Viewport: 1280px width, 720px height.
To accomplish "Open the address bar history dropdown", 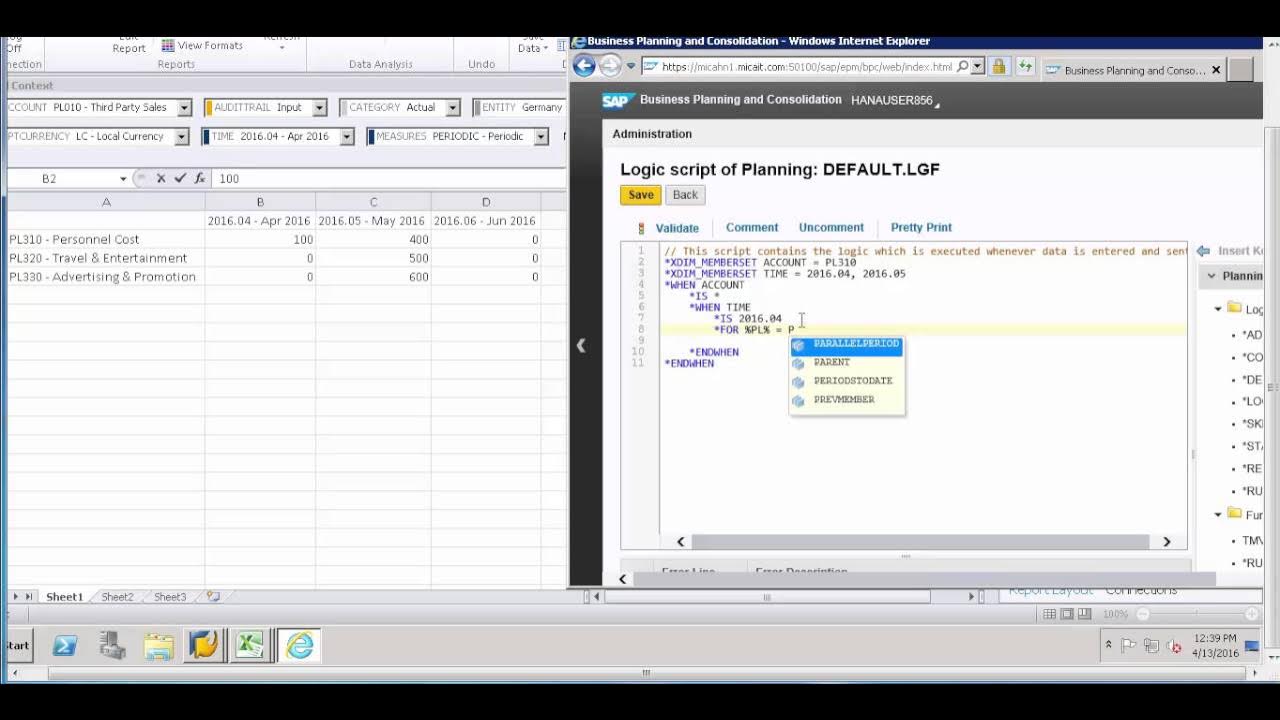I will (977, 67).
